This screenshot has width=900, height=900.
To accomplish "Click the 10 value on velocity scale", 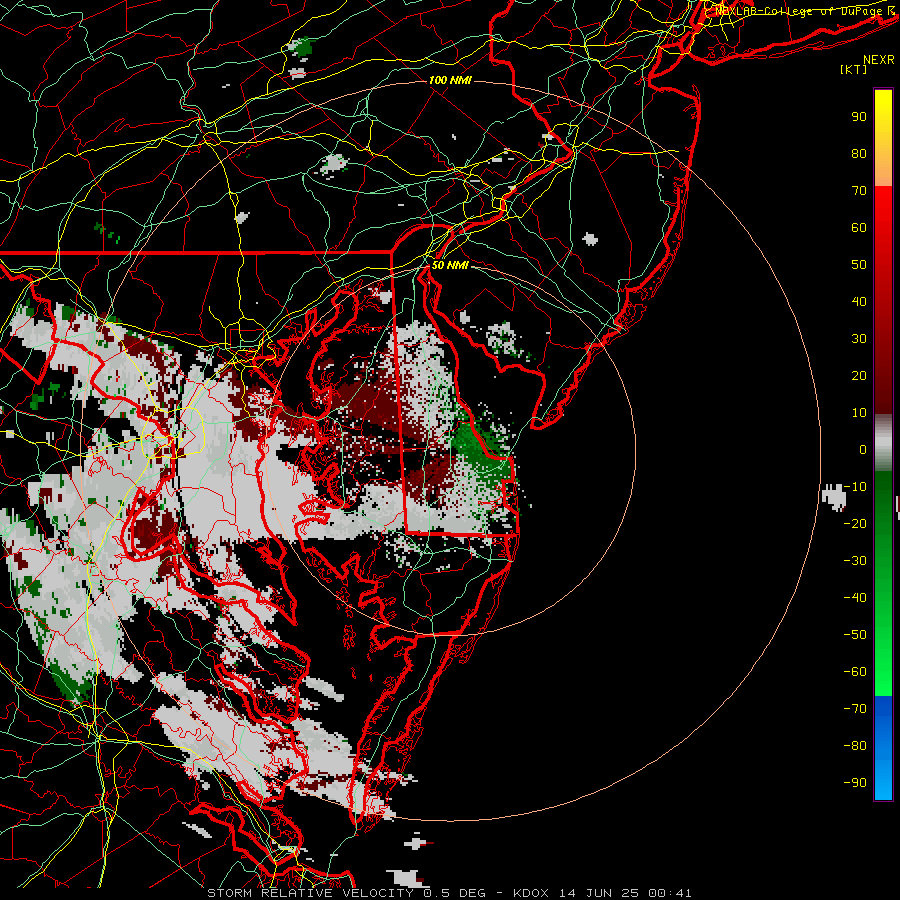I will point(859,413).
